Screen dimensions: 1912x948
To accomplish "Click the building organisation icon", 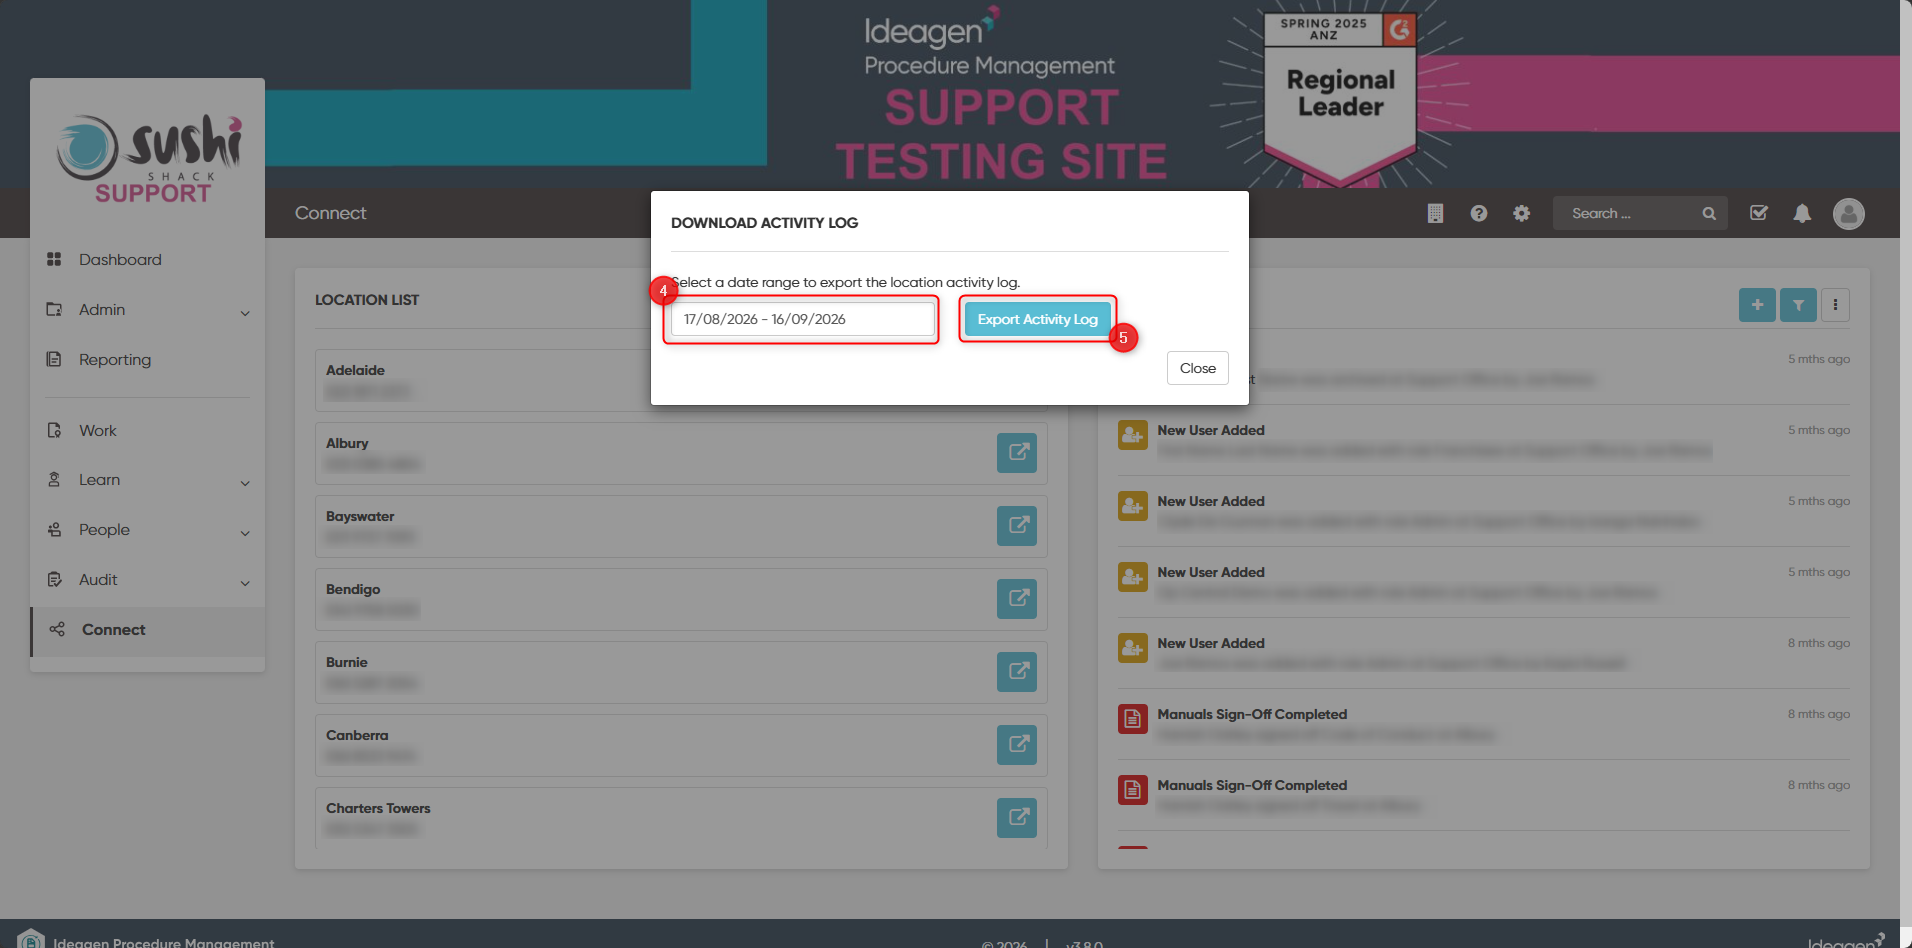I will pyautogui.click(x=1435, y=213).
